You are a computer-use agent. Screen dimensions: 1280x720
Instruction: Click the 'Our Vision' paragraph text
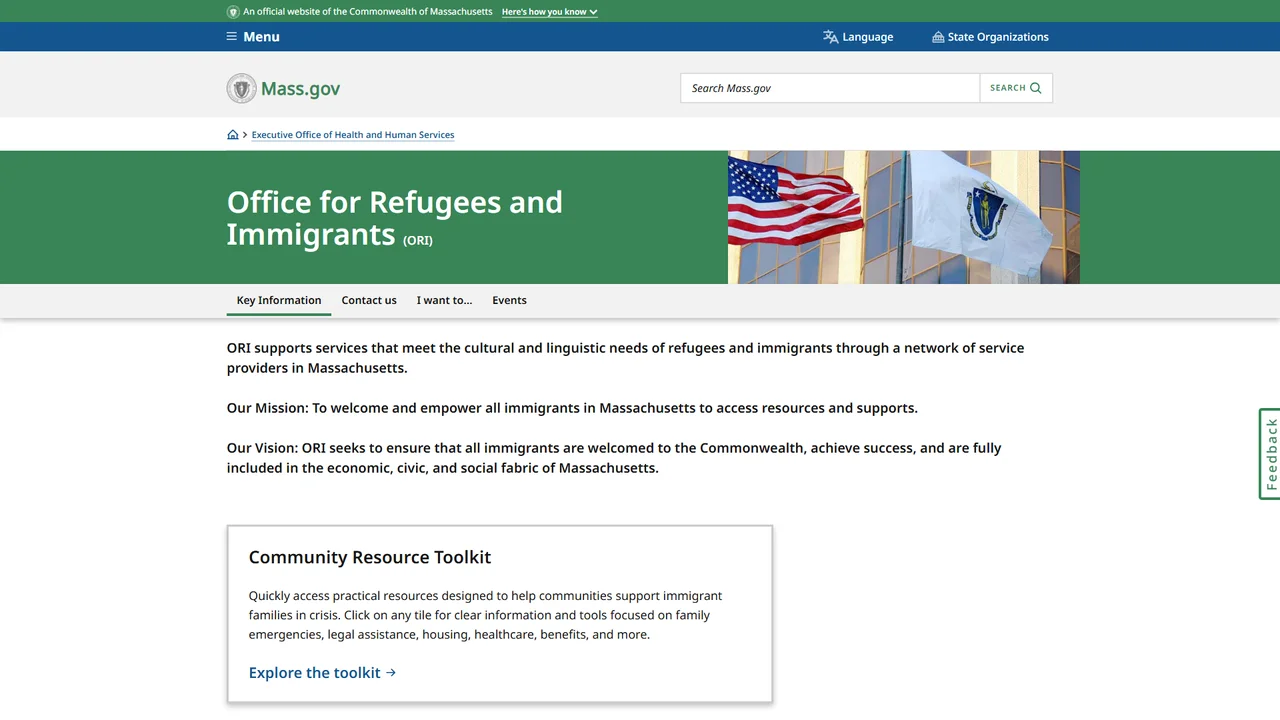point(614,458)
